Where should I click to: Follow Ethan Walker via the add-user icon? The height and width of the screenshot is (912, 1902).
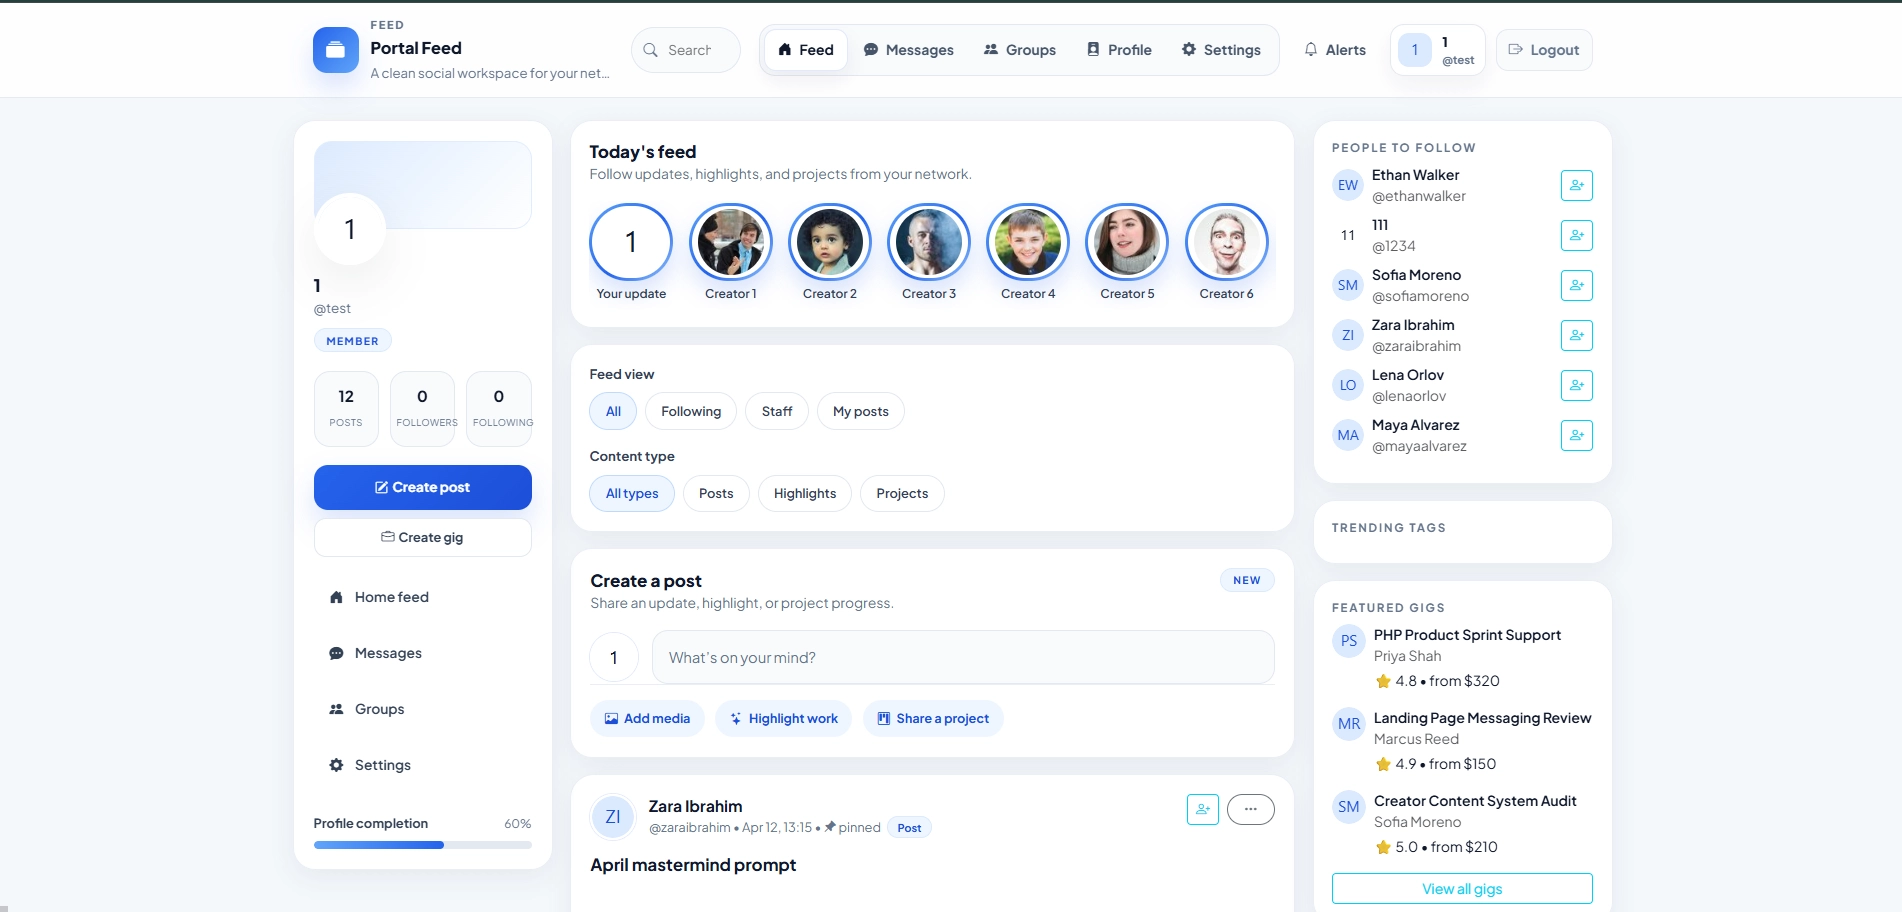point(1576,185)
